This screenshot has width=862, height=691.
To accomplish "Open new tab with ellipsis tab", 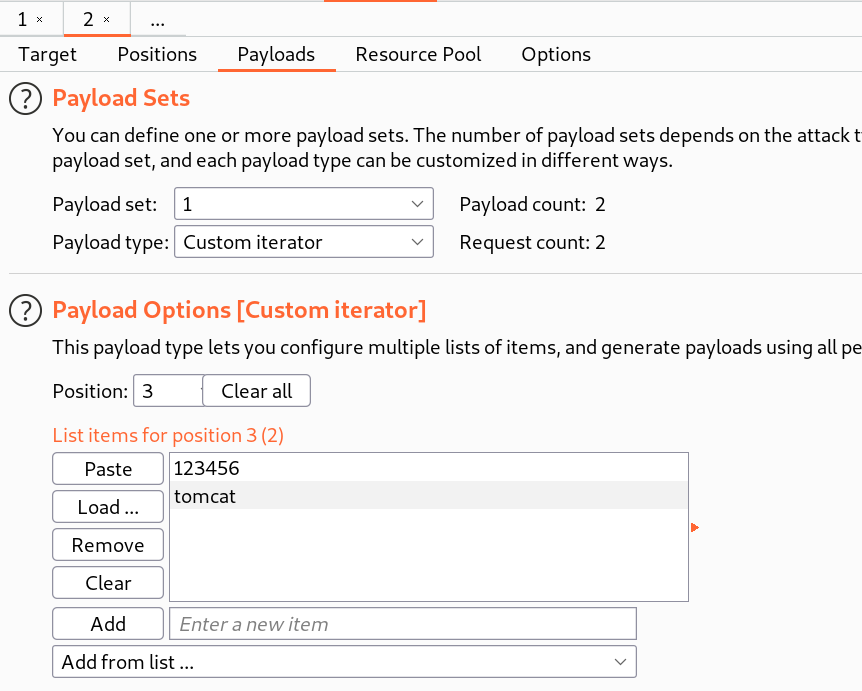I will (157, 20).
